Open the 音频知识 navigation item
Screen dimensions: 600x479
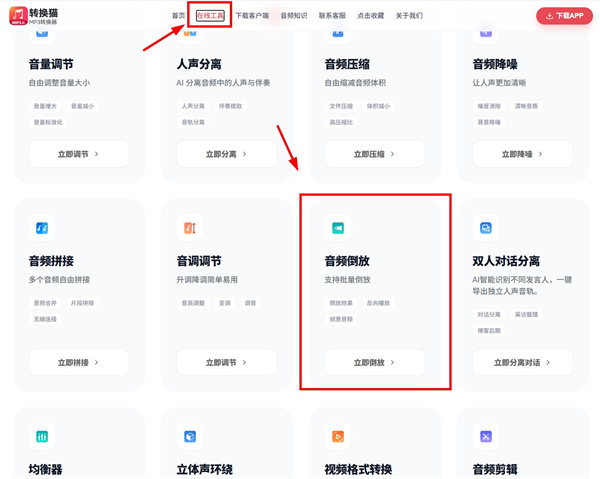(294, 16)
